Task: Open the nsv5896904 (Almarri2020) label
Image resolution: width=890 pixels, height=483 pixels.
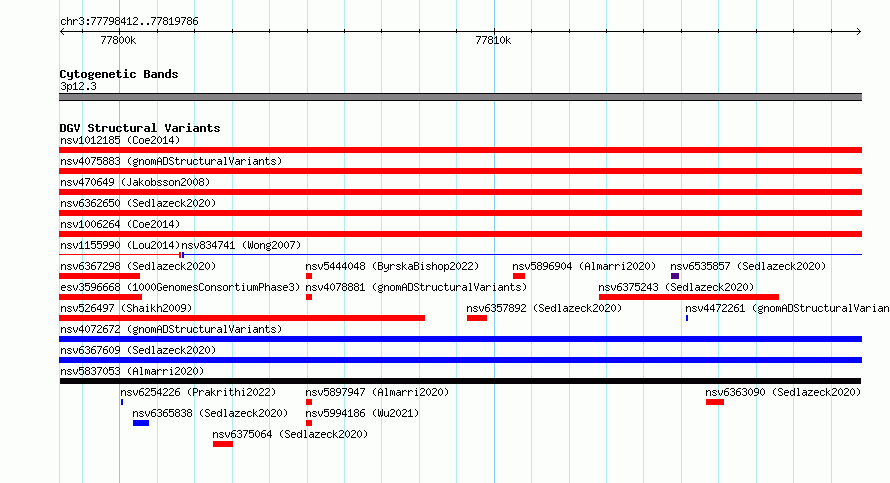Action: tap(584, 266)
